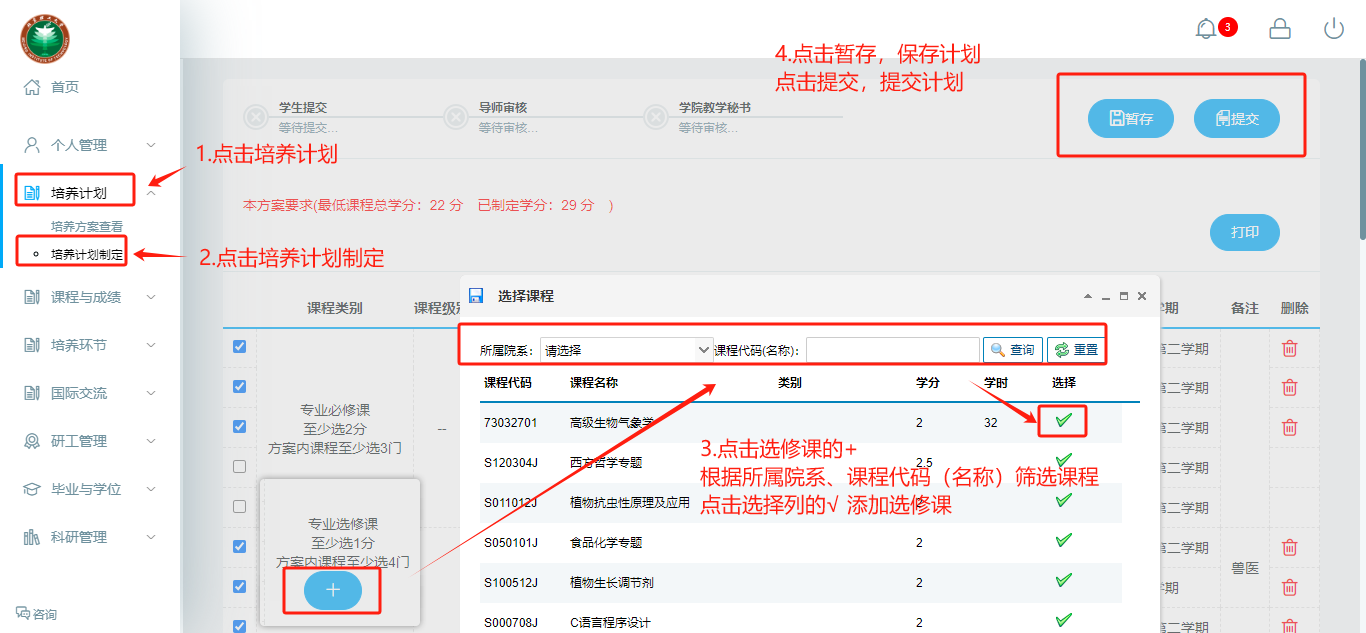Click the green checkmark for 高级生物气象学

[1063, 421]
